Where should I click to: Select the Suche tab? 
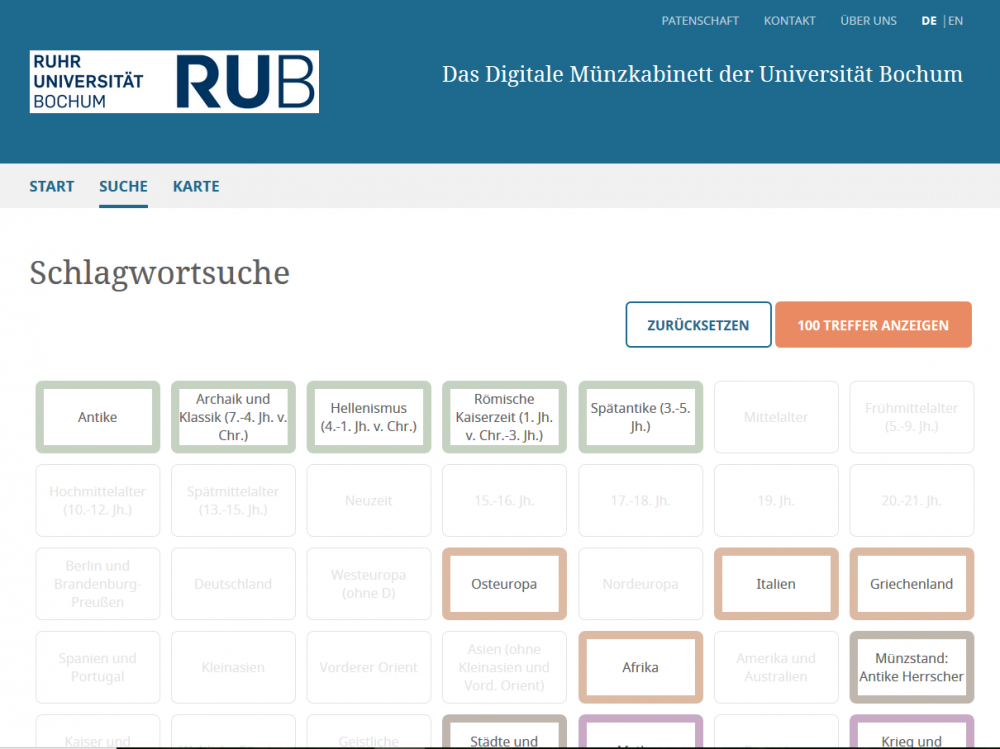(x=123, y=186)
